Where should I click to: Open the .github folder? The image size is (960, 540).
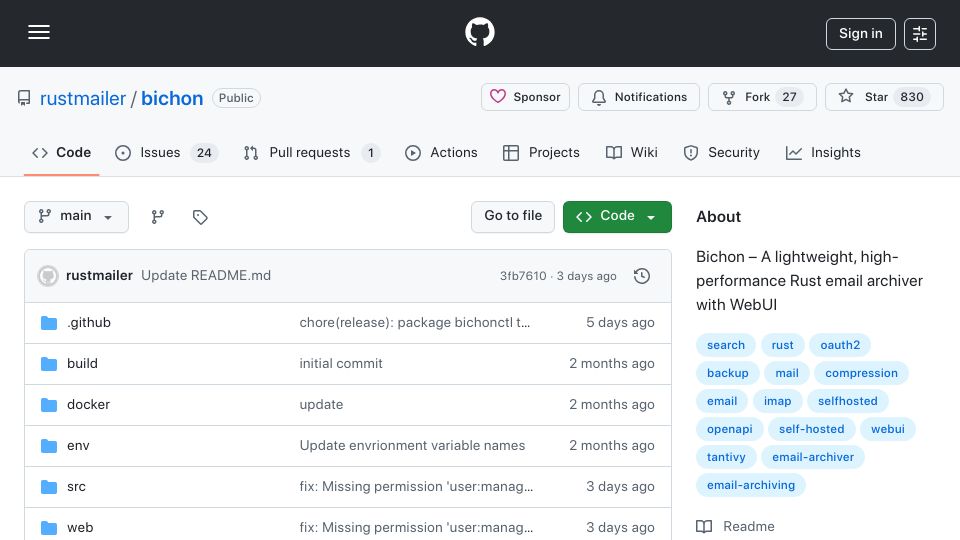pyautogui.click(x=89, y=323)
